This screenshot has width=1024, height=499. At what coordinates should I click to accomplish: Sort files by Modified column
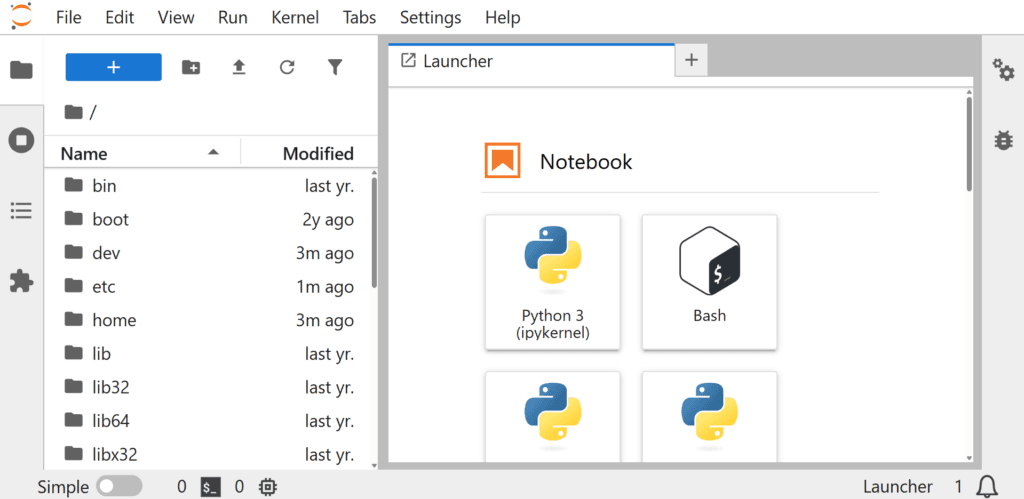(x=309, y=154)
